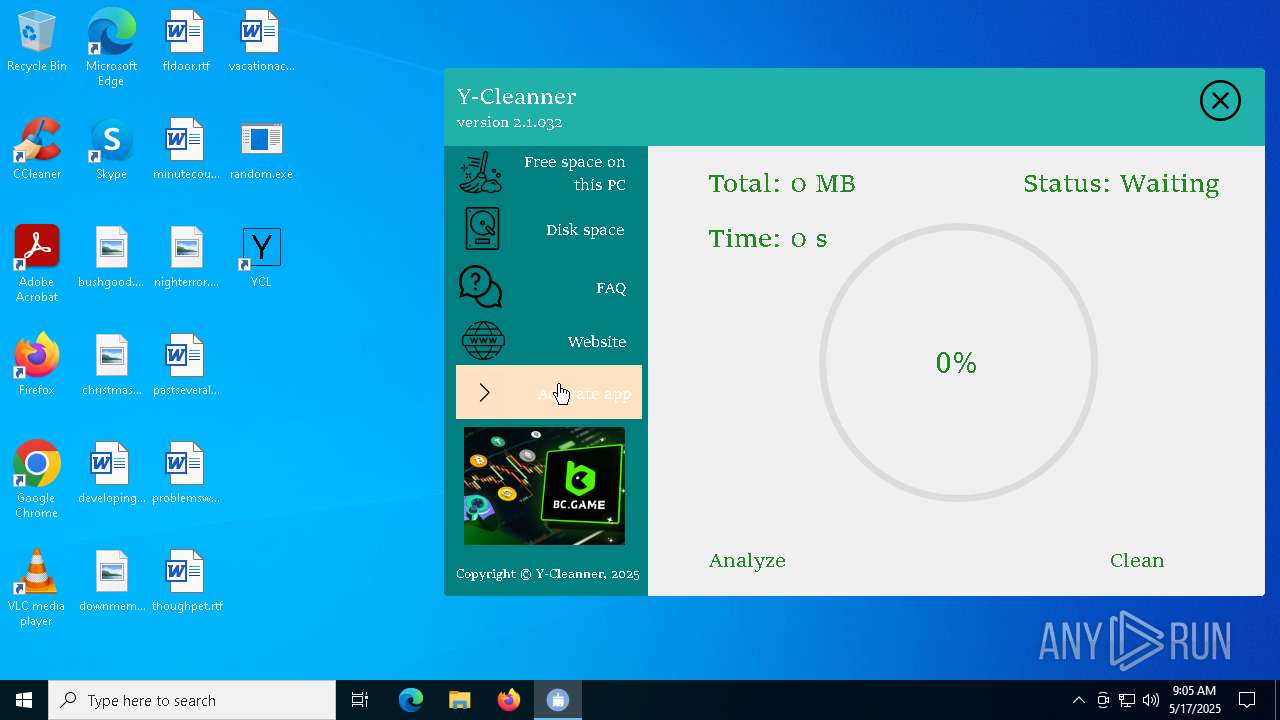Click the Status: Waiting text

[1121, 184]
